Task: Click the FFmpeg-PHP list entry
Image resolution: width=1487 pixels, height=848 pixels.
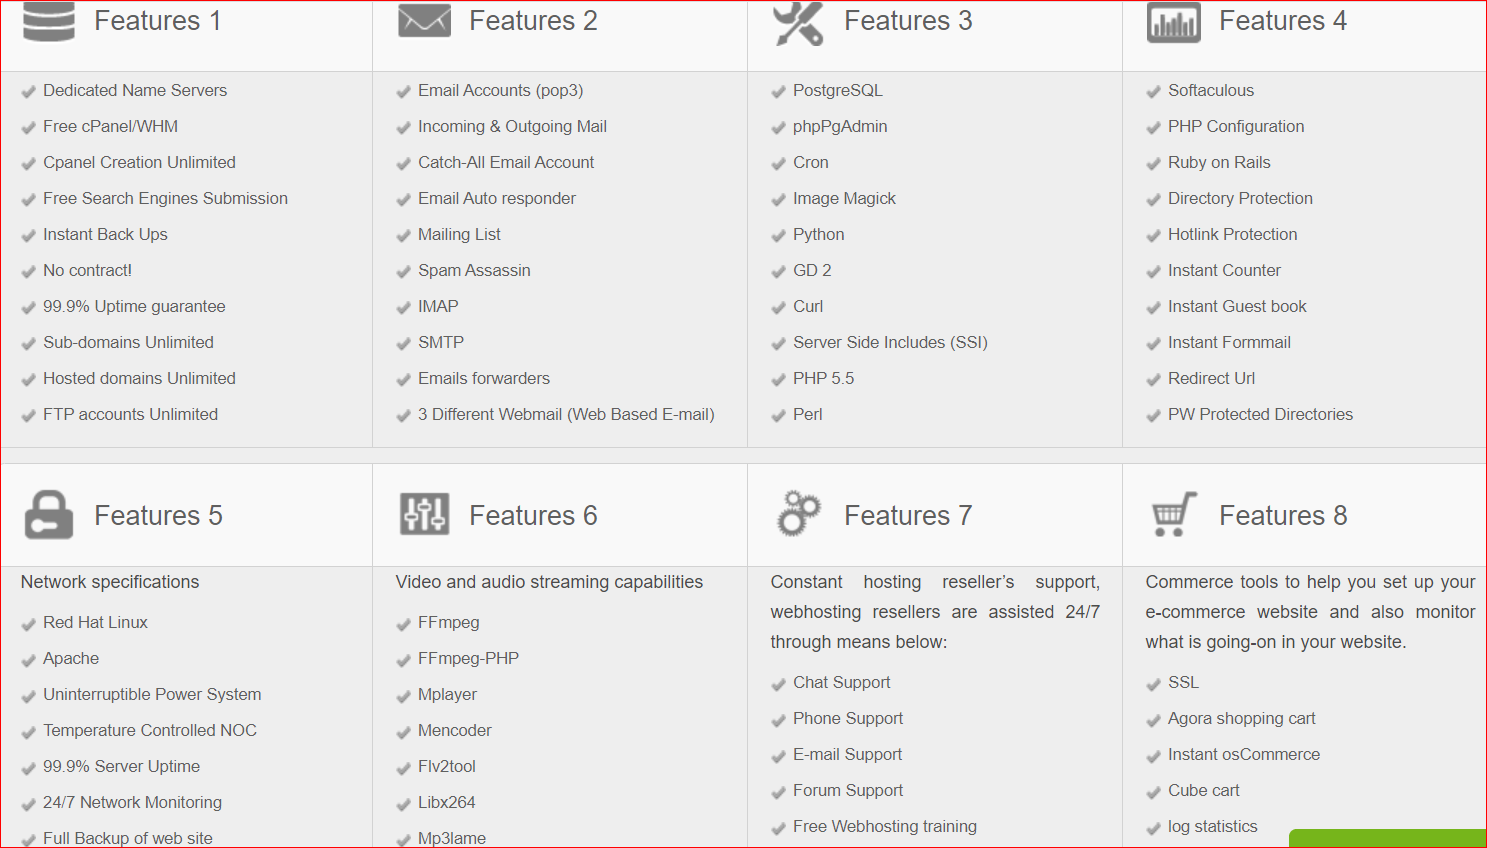Action: [468, 658]
